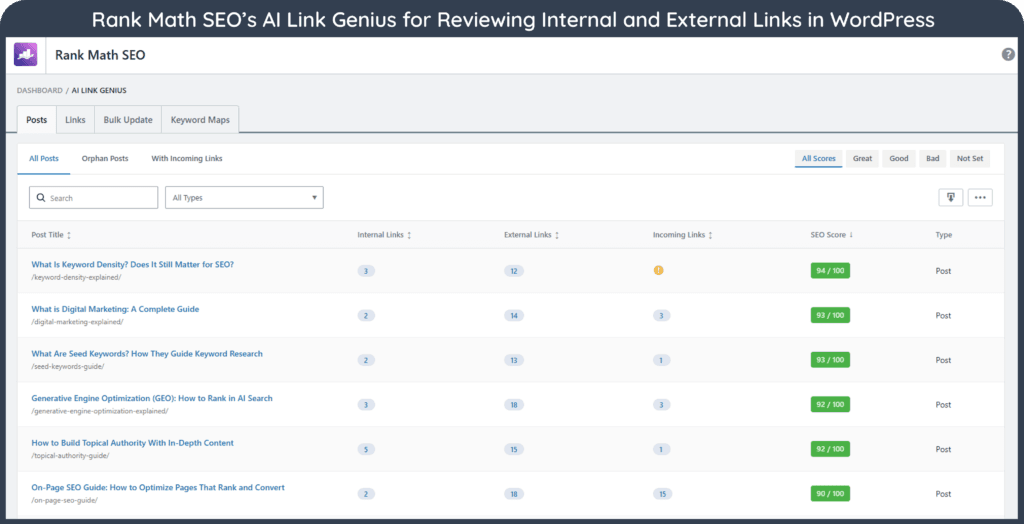The image size is (1024, 524).
Task: Click external links count 12 for Keyword Density
Action: [514, 271]
